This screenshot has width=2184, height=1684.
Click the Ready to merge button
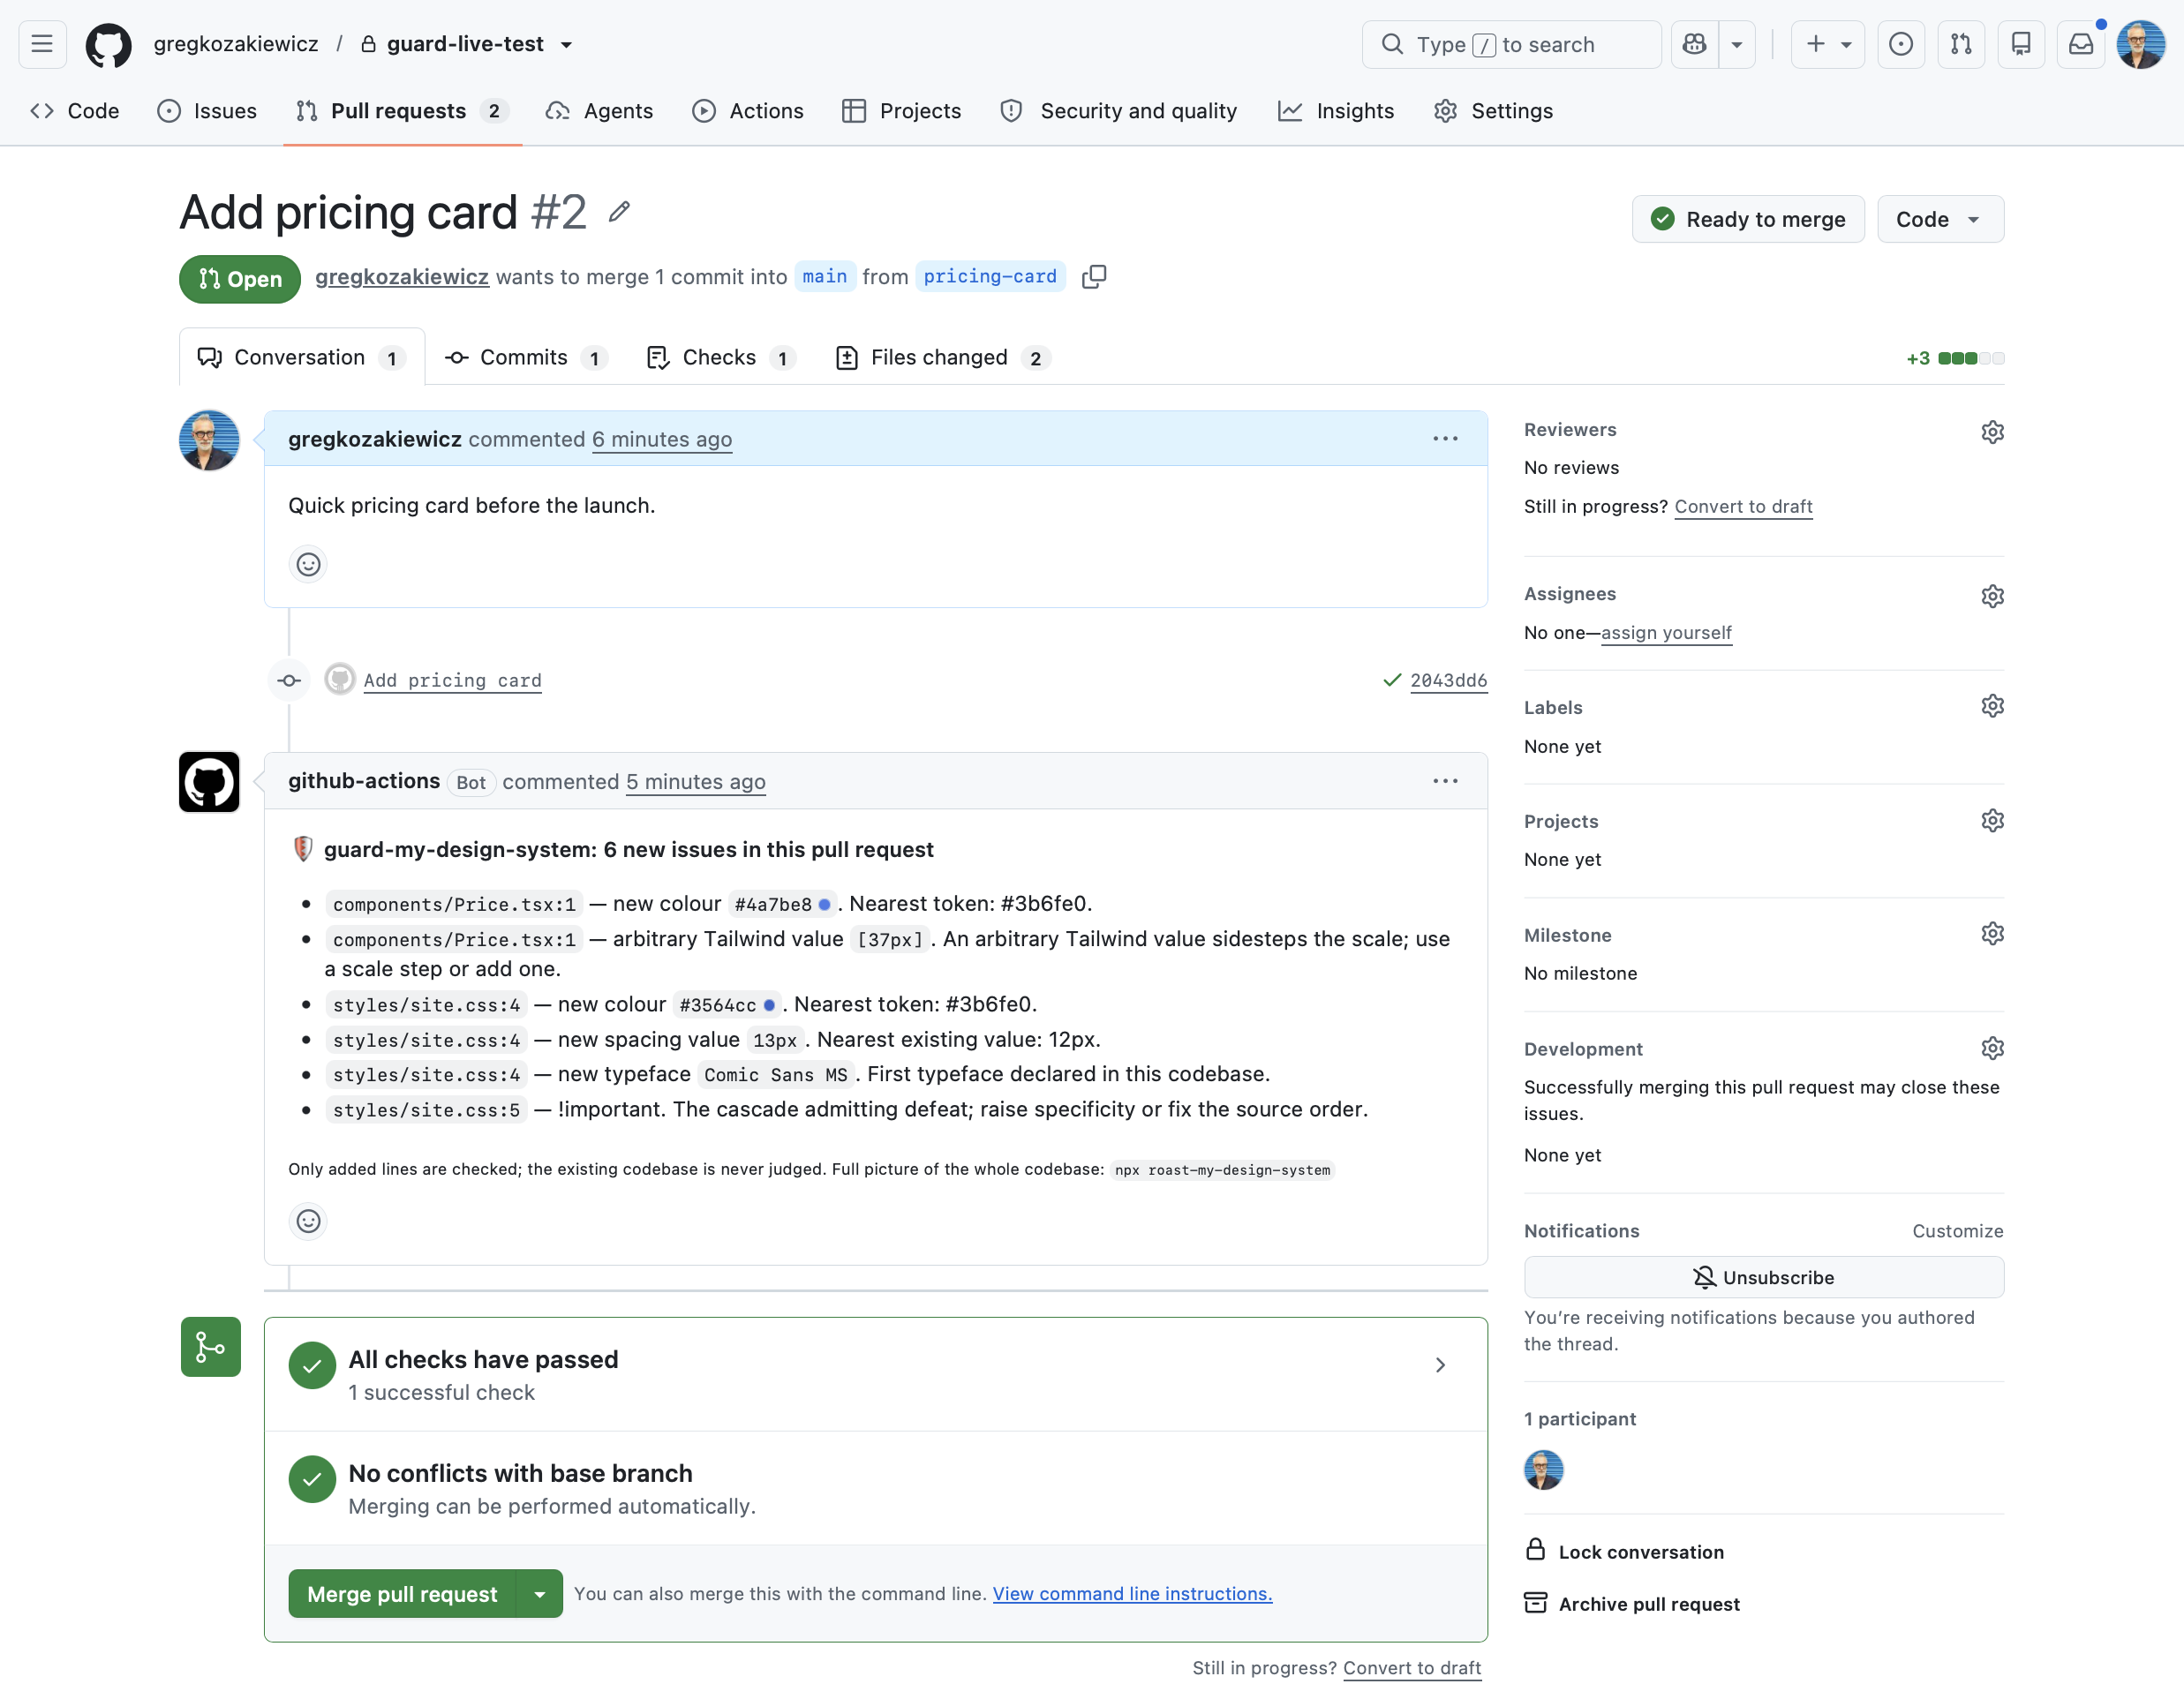click(1747, 219)
